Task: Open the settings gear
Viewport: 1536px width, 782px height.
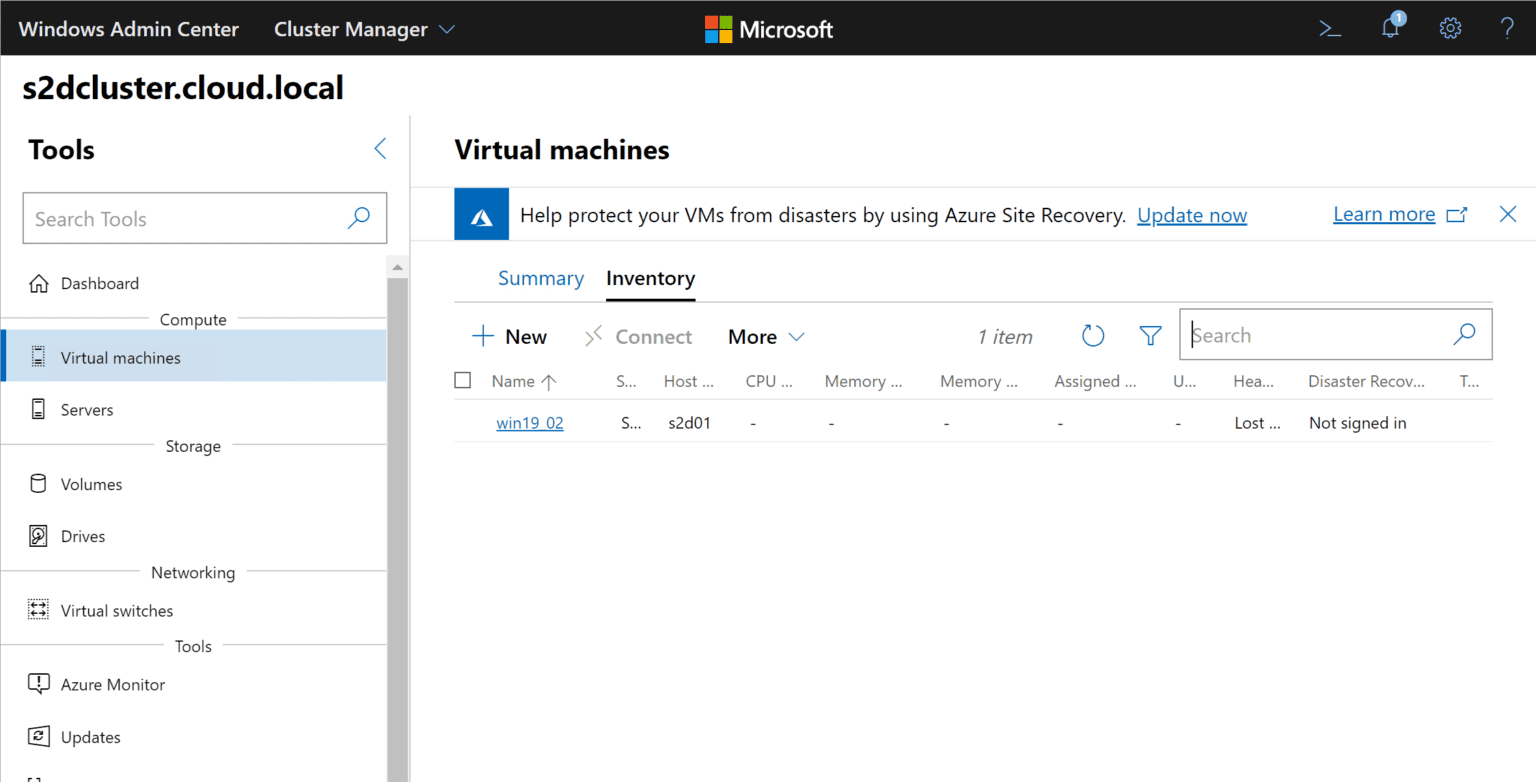Action: pyautogui.click(x=1450, y=29)
